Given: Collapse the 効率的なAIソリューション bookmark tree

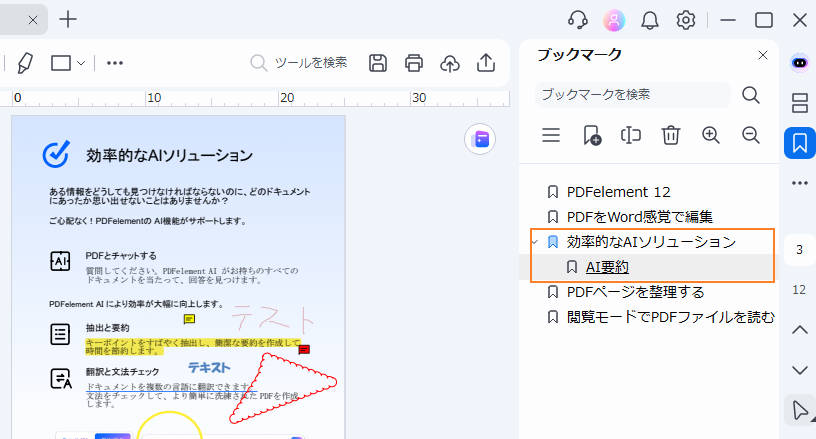Looking at the screenshot, I should [534, 242].
